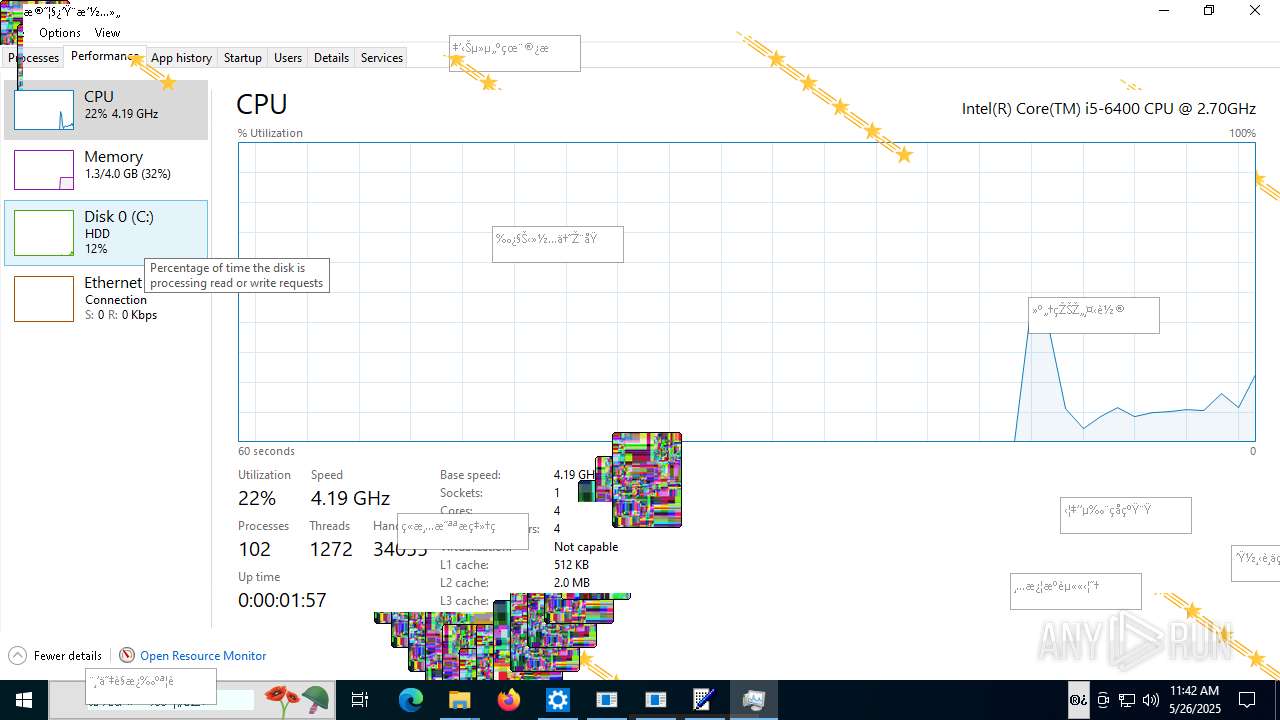The width and height of the screenshot is (1280, 720).
Task: Open the Windows Start menu
Action: (x=24, y=700)
